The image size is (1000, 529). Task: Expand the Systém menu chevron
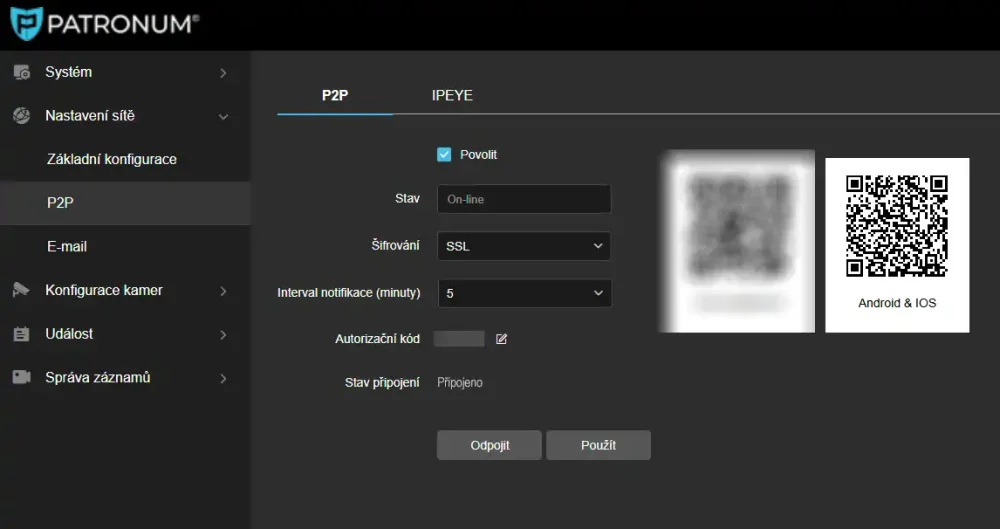pyautogui.click(x=223, y=73)
